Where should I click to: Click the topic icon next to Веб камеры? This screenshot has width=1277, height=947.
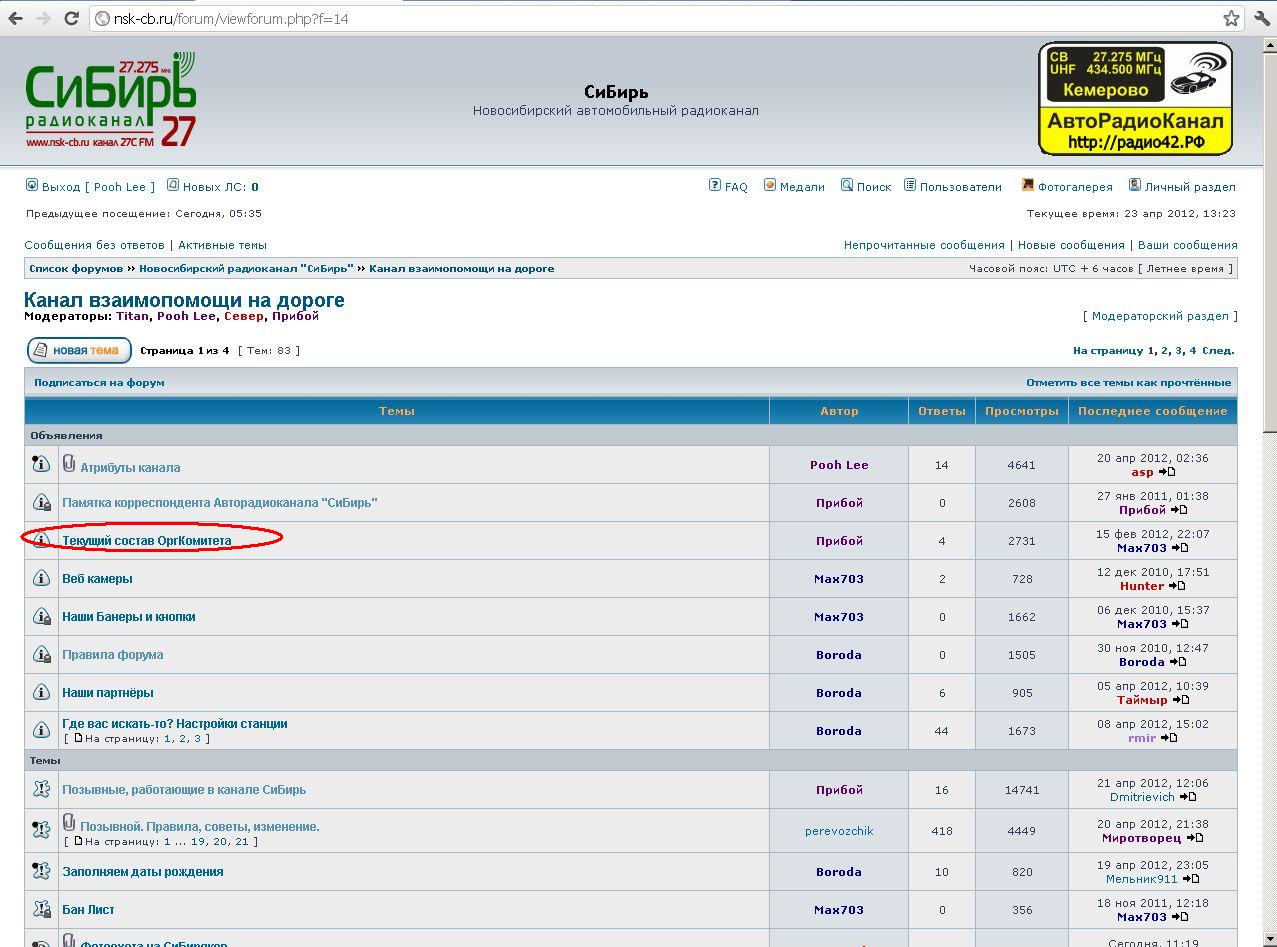[x=41, y=579]
